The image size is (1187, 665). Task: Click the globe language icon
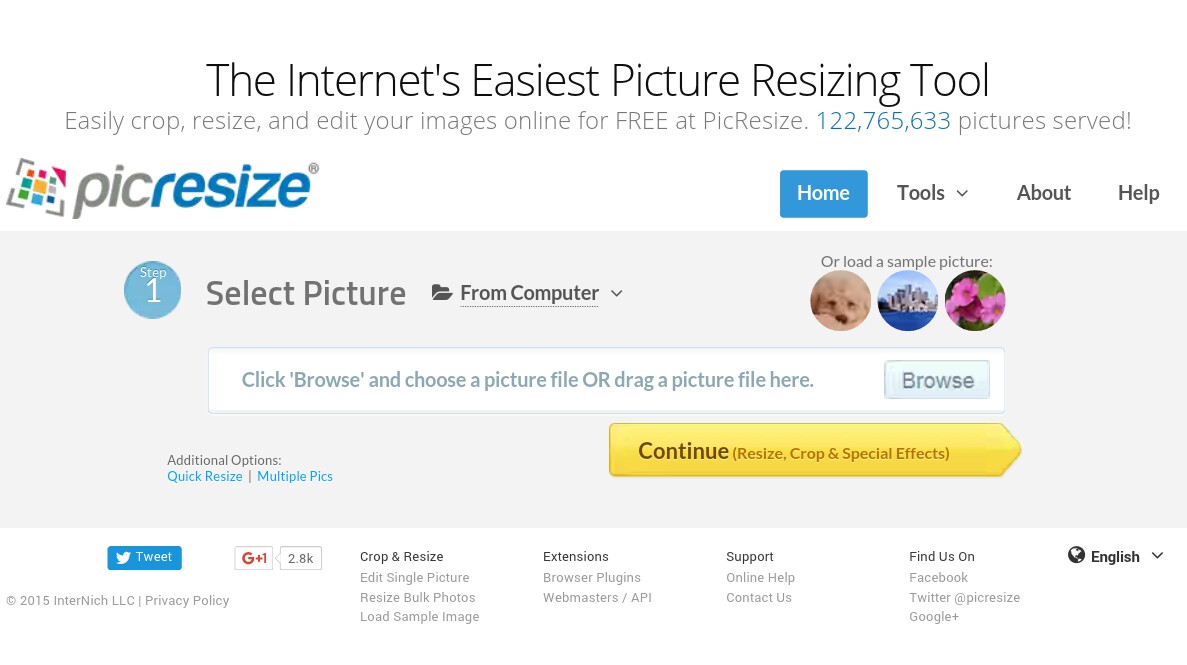1076,555
